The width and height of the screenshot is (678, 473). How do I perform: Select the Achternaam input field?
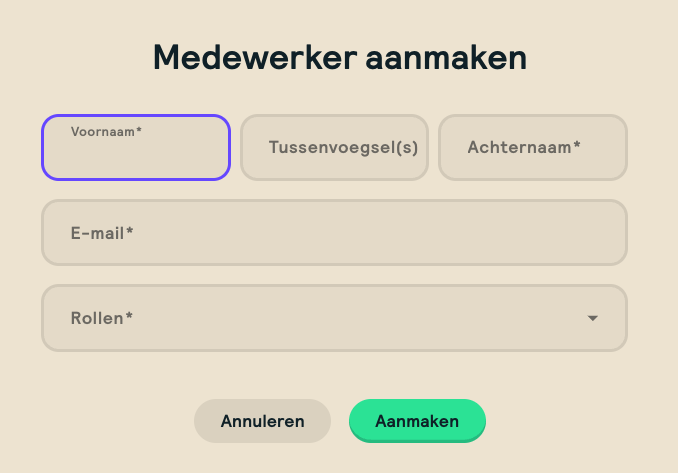(532, 148)
